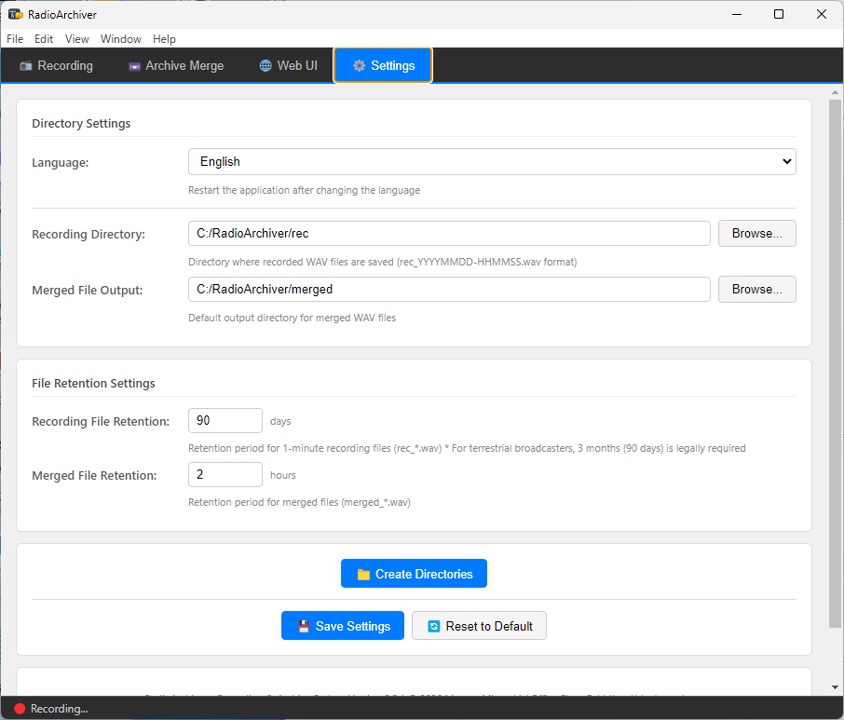Click the 'Merged File Retention:' label
Image resolution: width=844 pixels, height=720 pixels.
tap(94, 476)
